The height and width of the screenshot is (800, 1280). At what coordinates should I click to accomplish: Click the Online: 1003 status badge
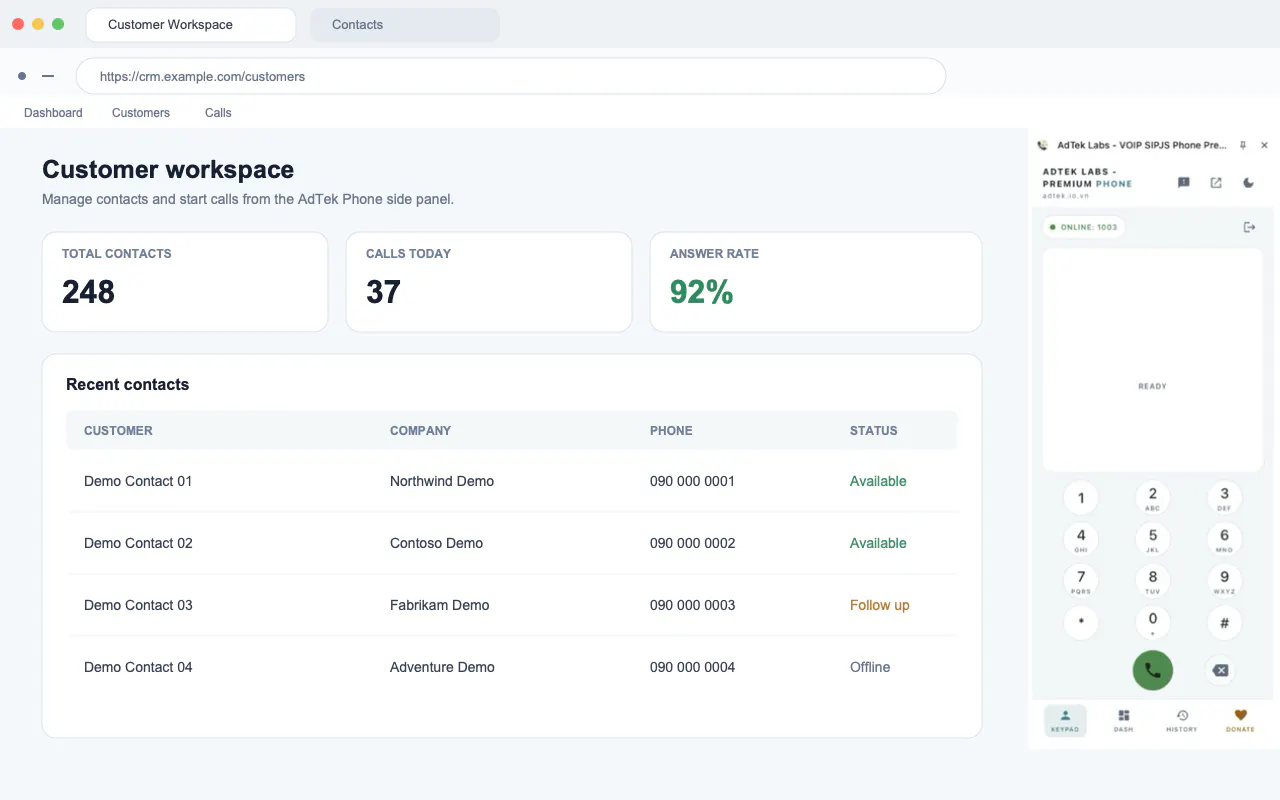click(x=1084, y=227)
